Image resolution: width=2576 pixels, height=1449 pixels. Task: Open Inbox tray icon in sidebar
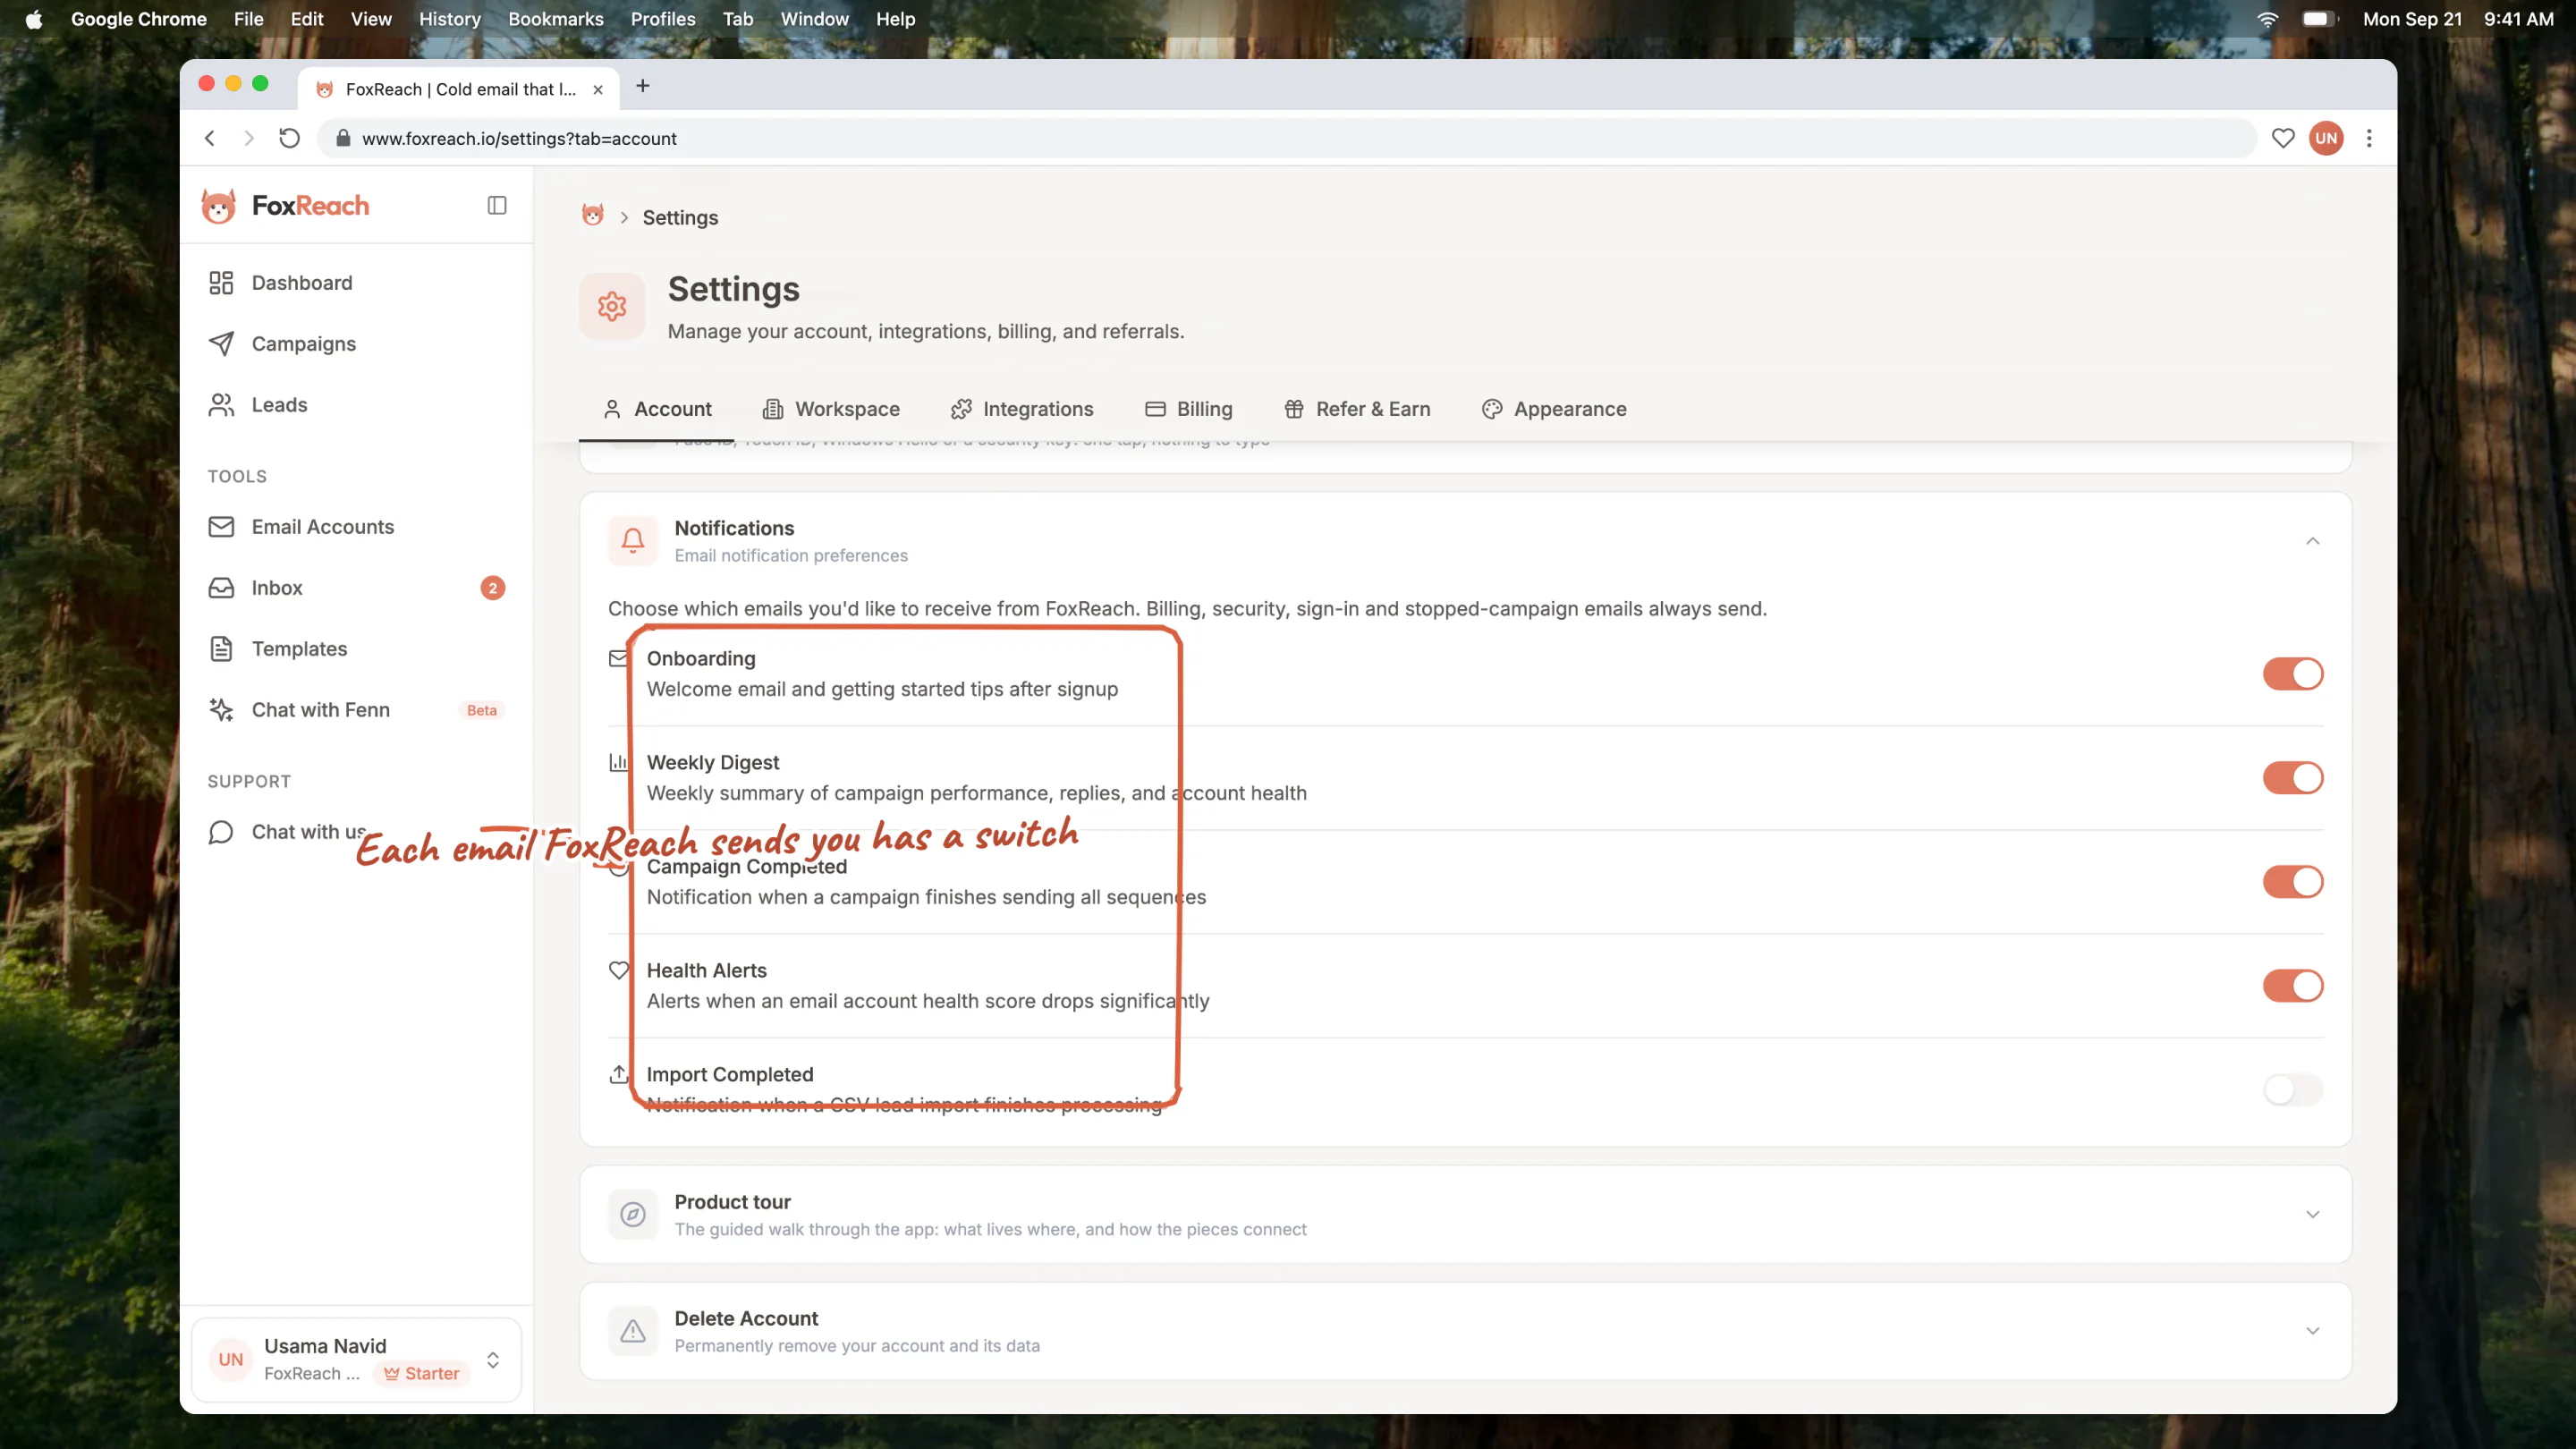point(221,588)
